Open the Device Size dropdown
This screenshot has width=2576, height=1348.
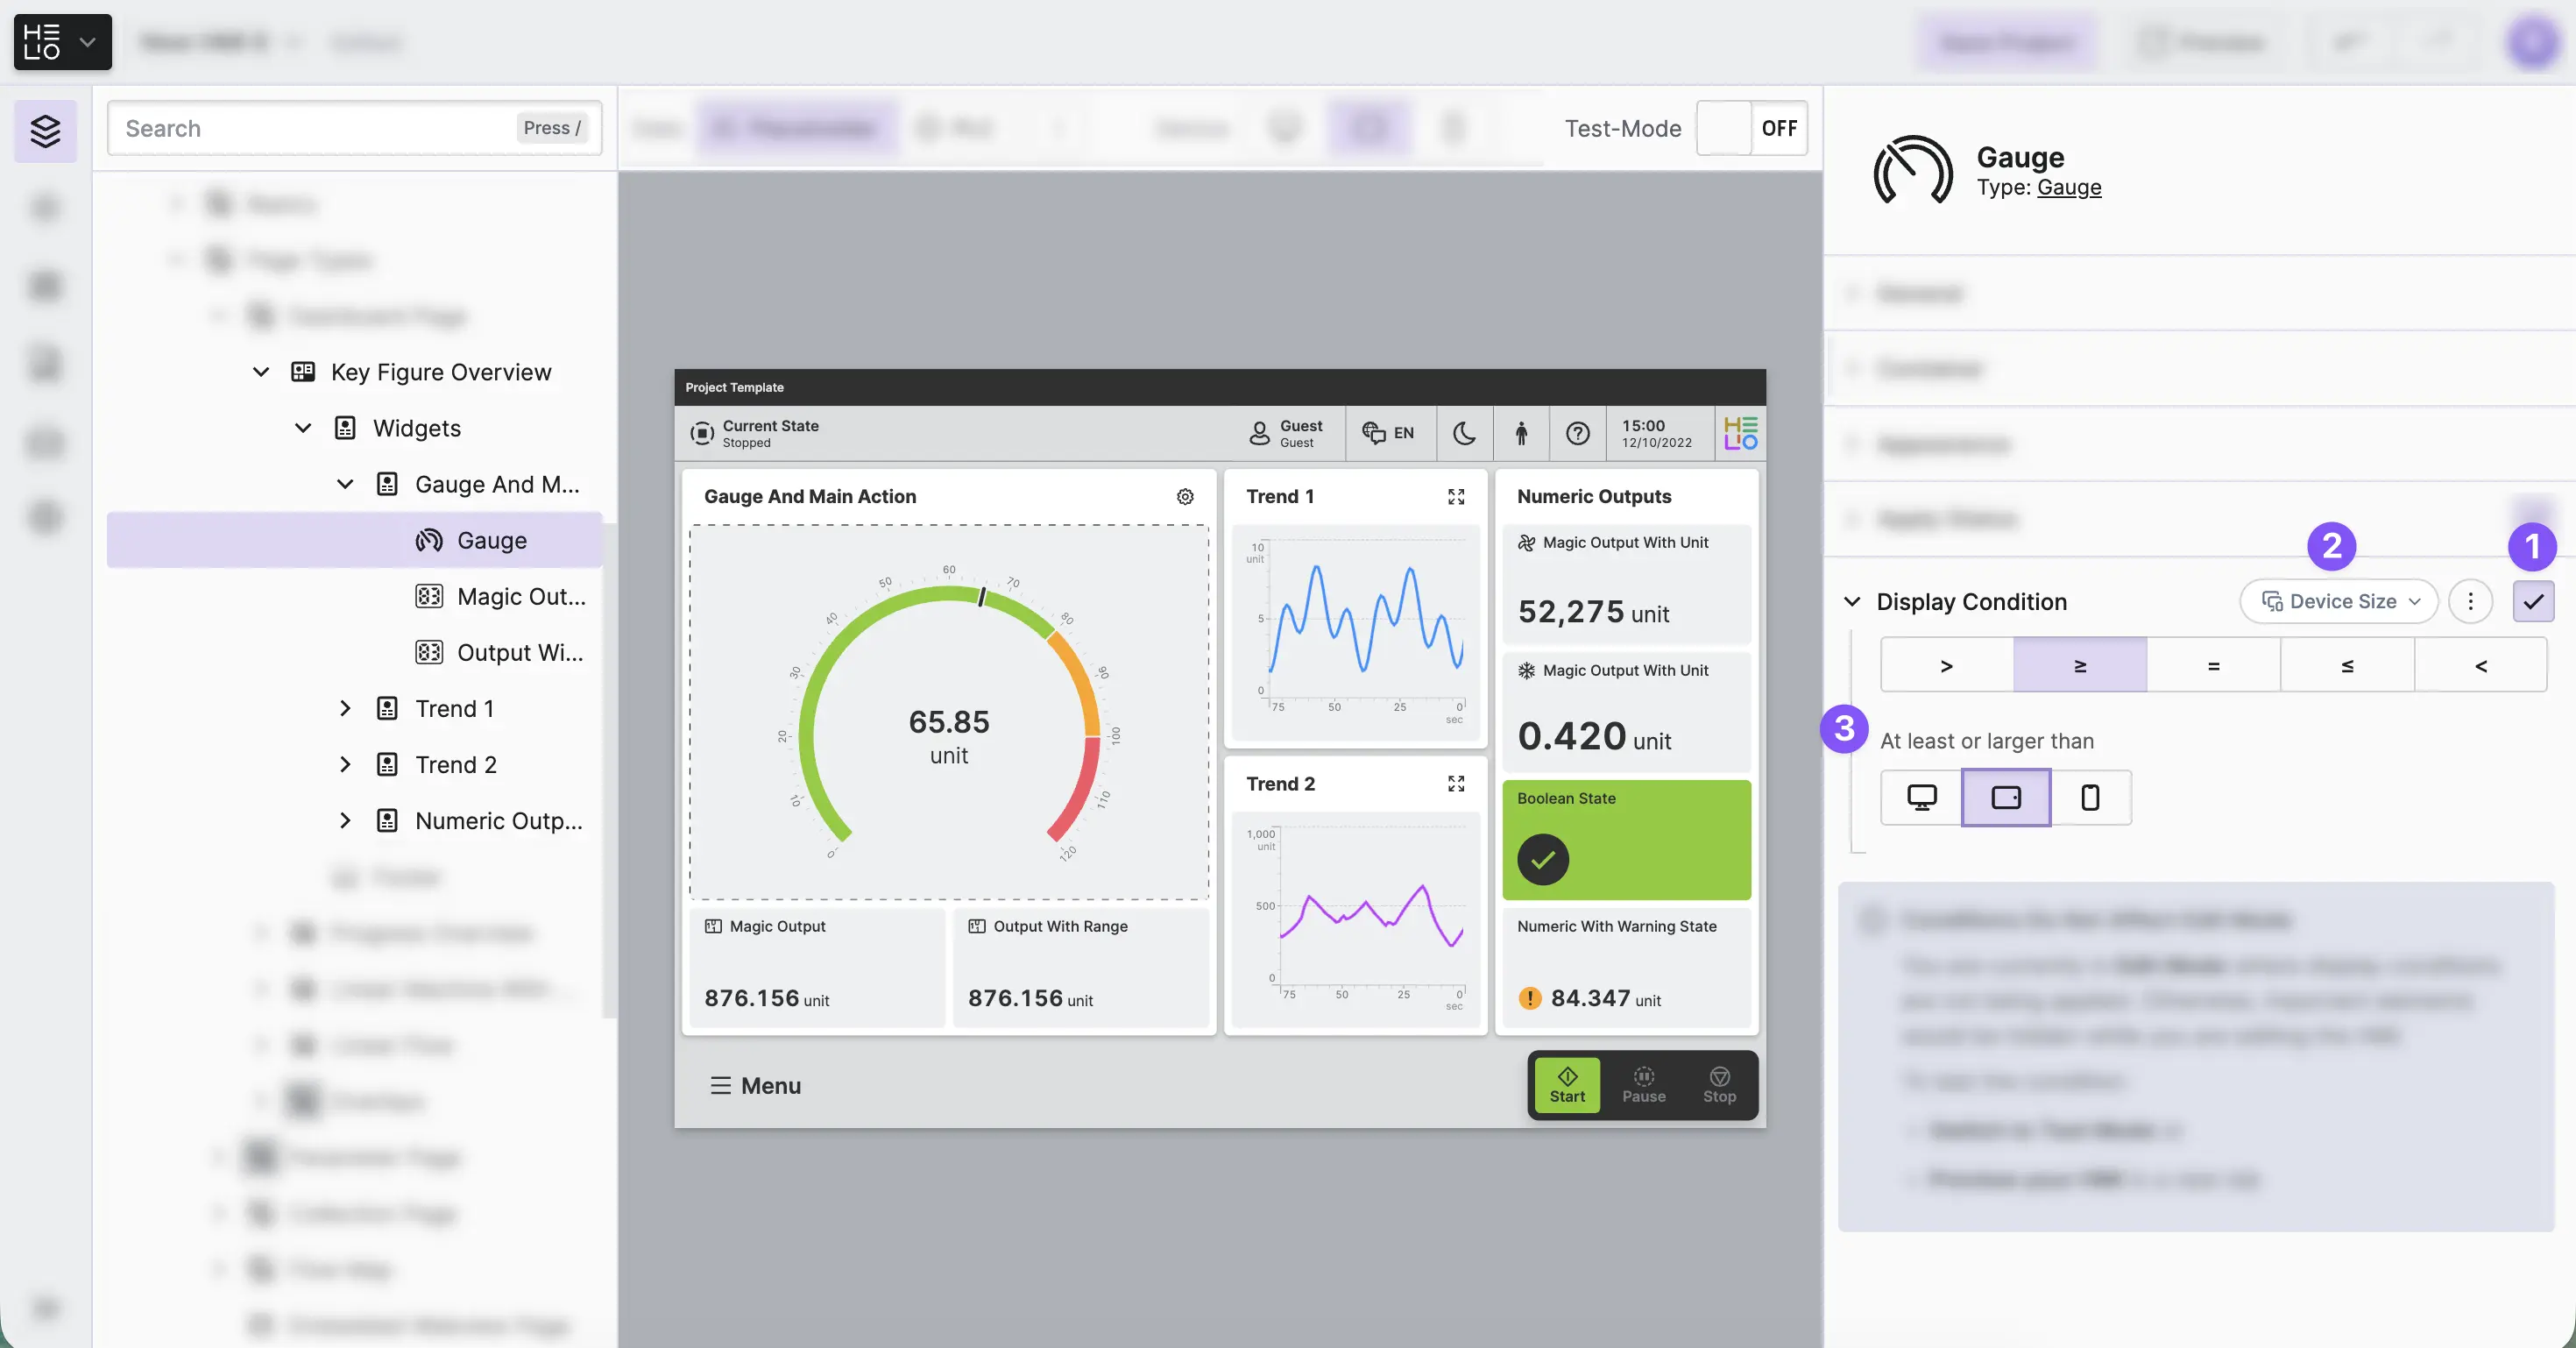coord(2339,601)
